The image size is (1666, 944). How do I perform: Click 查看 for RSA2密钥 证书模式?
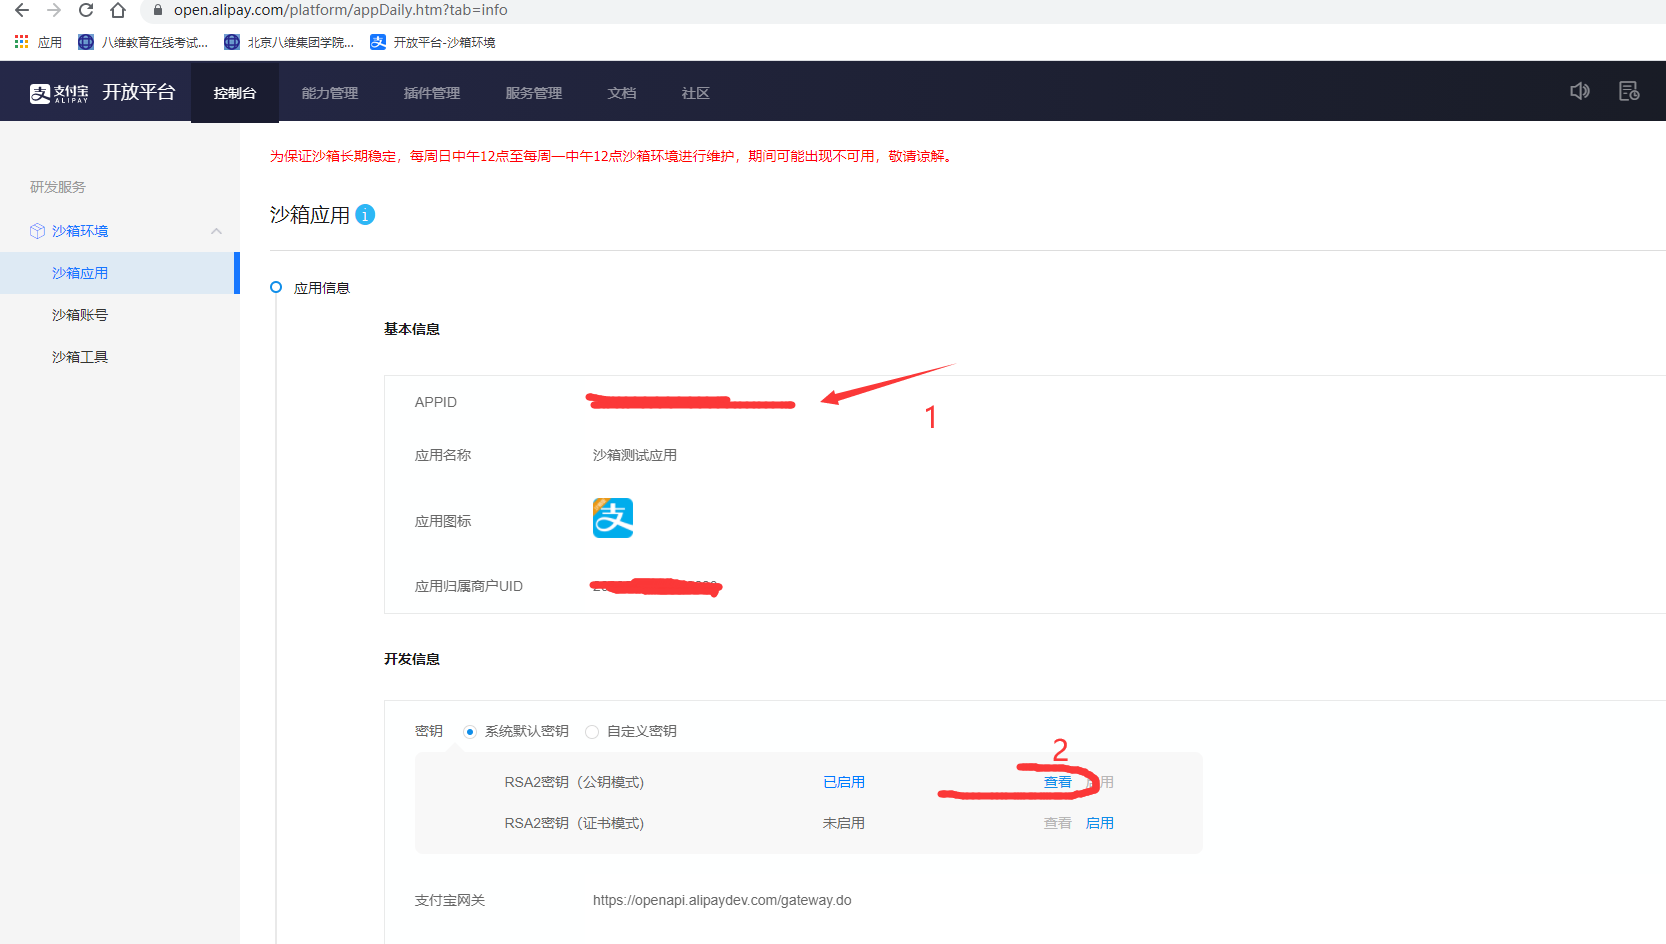pyautogui.click(x=1058, y=823)
